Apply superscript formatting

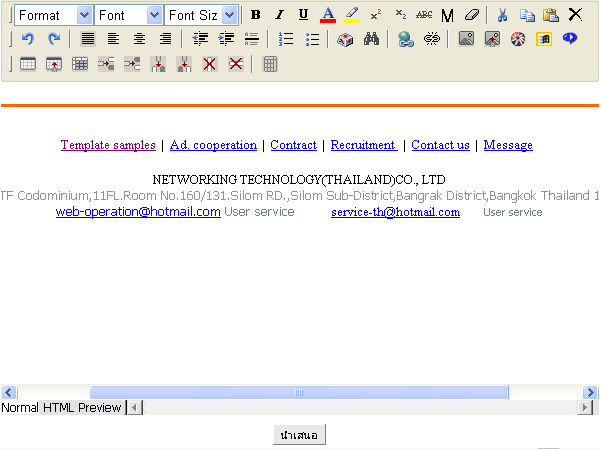tap(376, 15)
